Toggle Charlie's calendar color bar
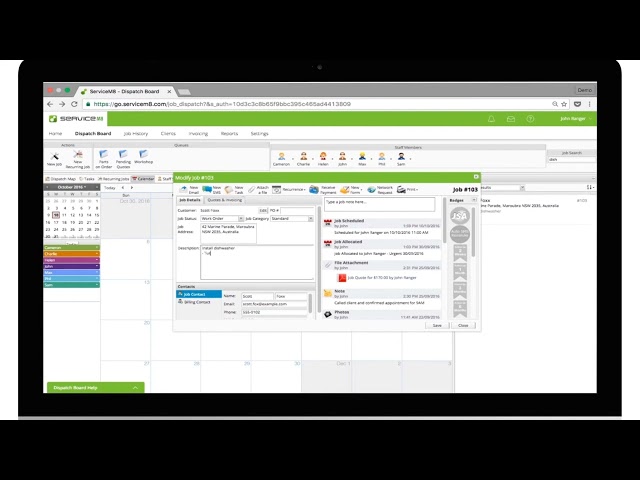 [x=71, y=254]
